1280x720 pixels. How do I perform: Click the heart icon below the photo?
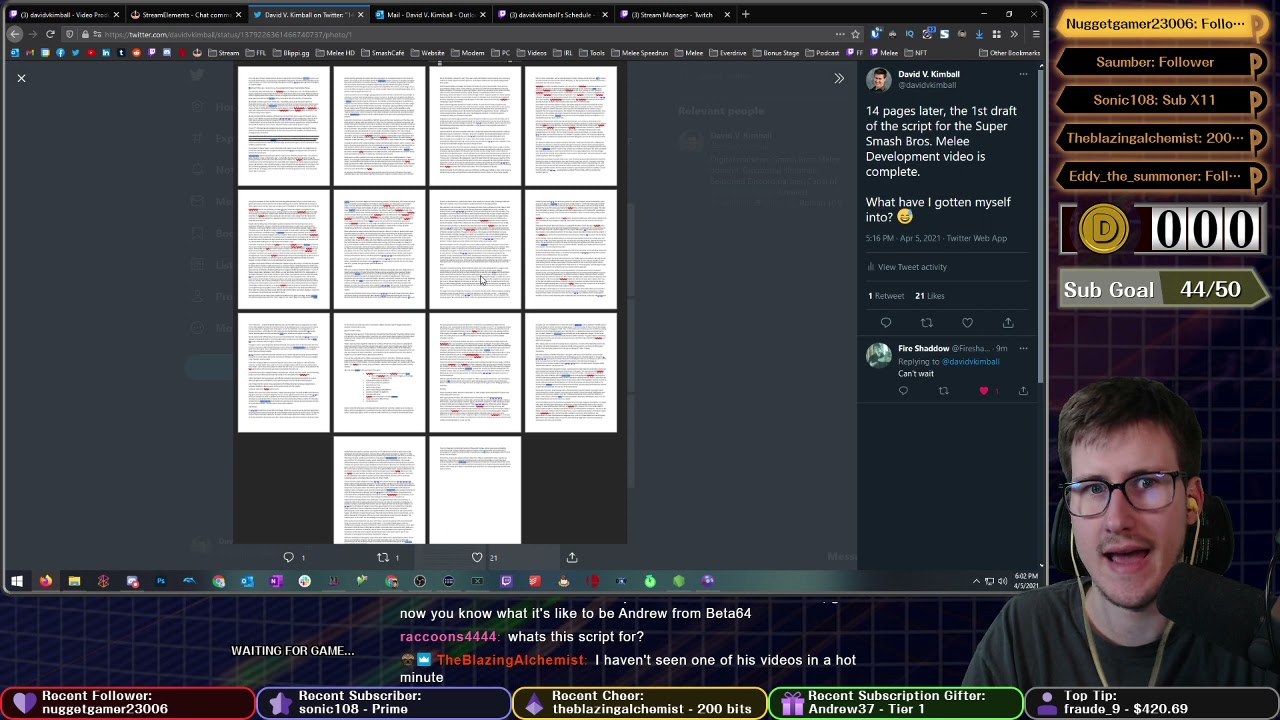click(x=477, y=557)
